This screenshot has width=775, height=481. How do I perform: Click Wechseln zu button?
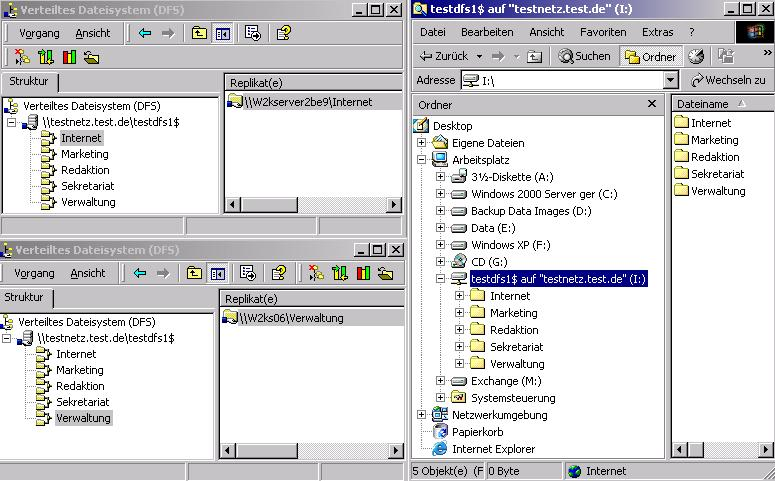pyautogui.click(x=728, y=80)
